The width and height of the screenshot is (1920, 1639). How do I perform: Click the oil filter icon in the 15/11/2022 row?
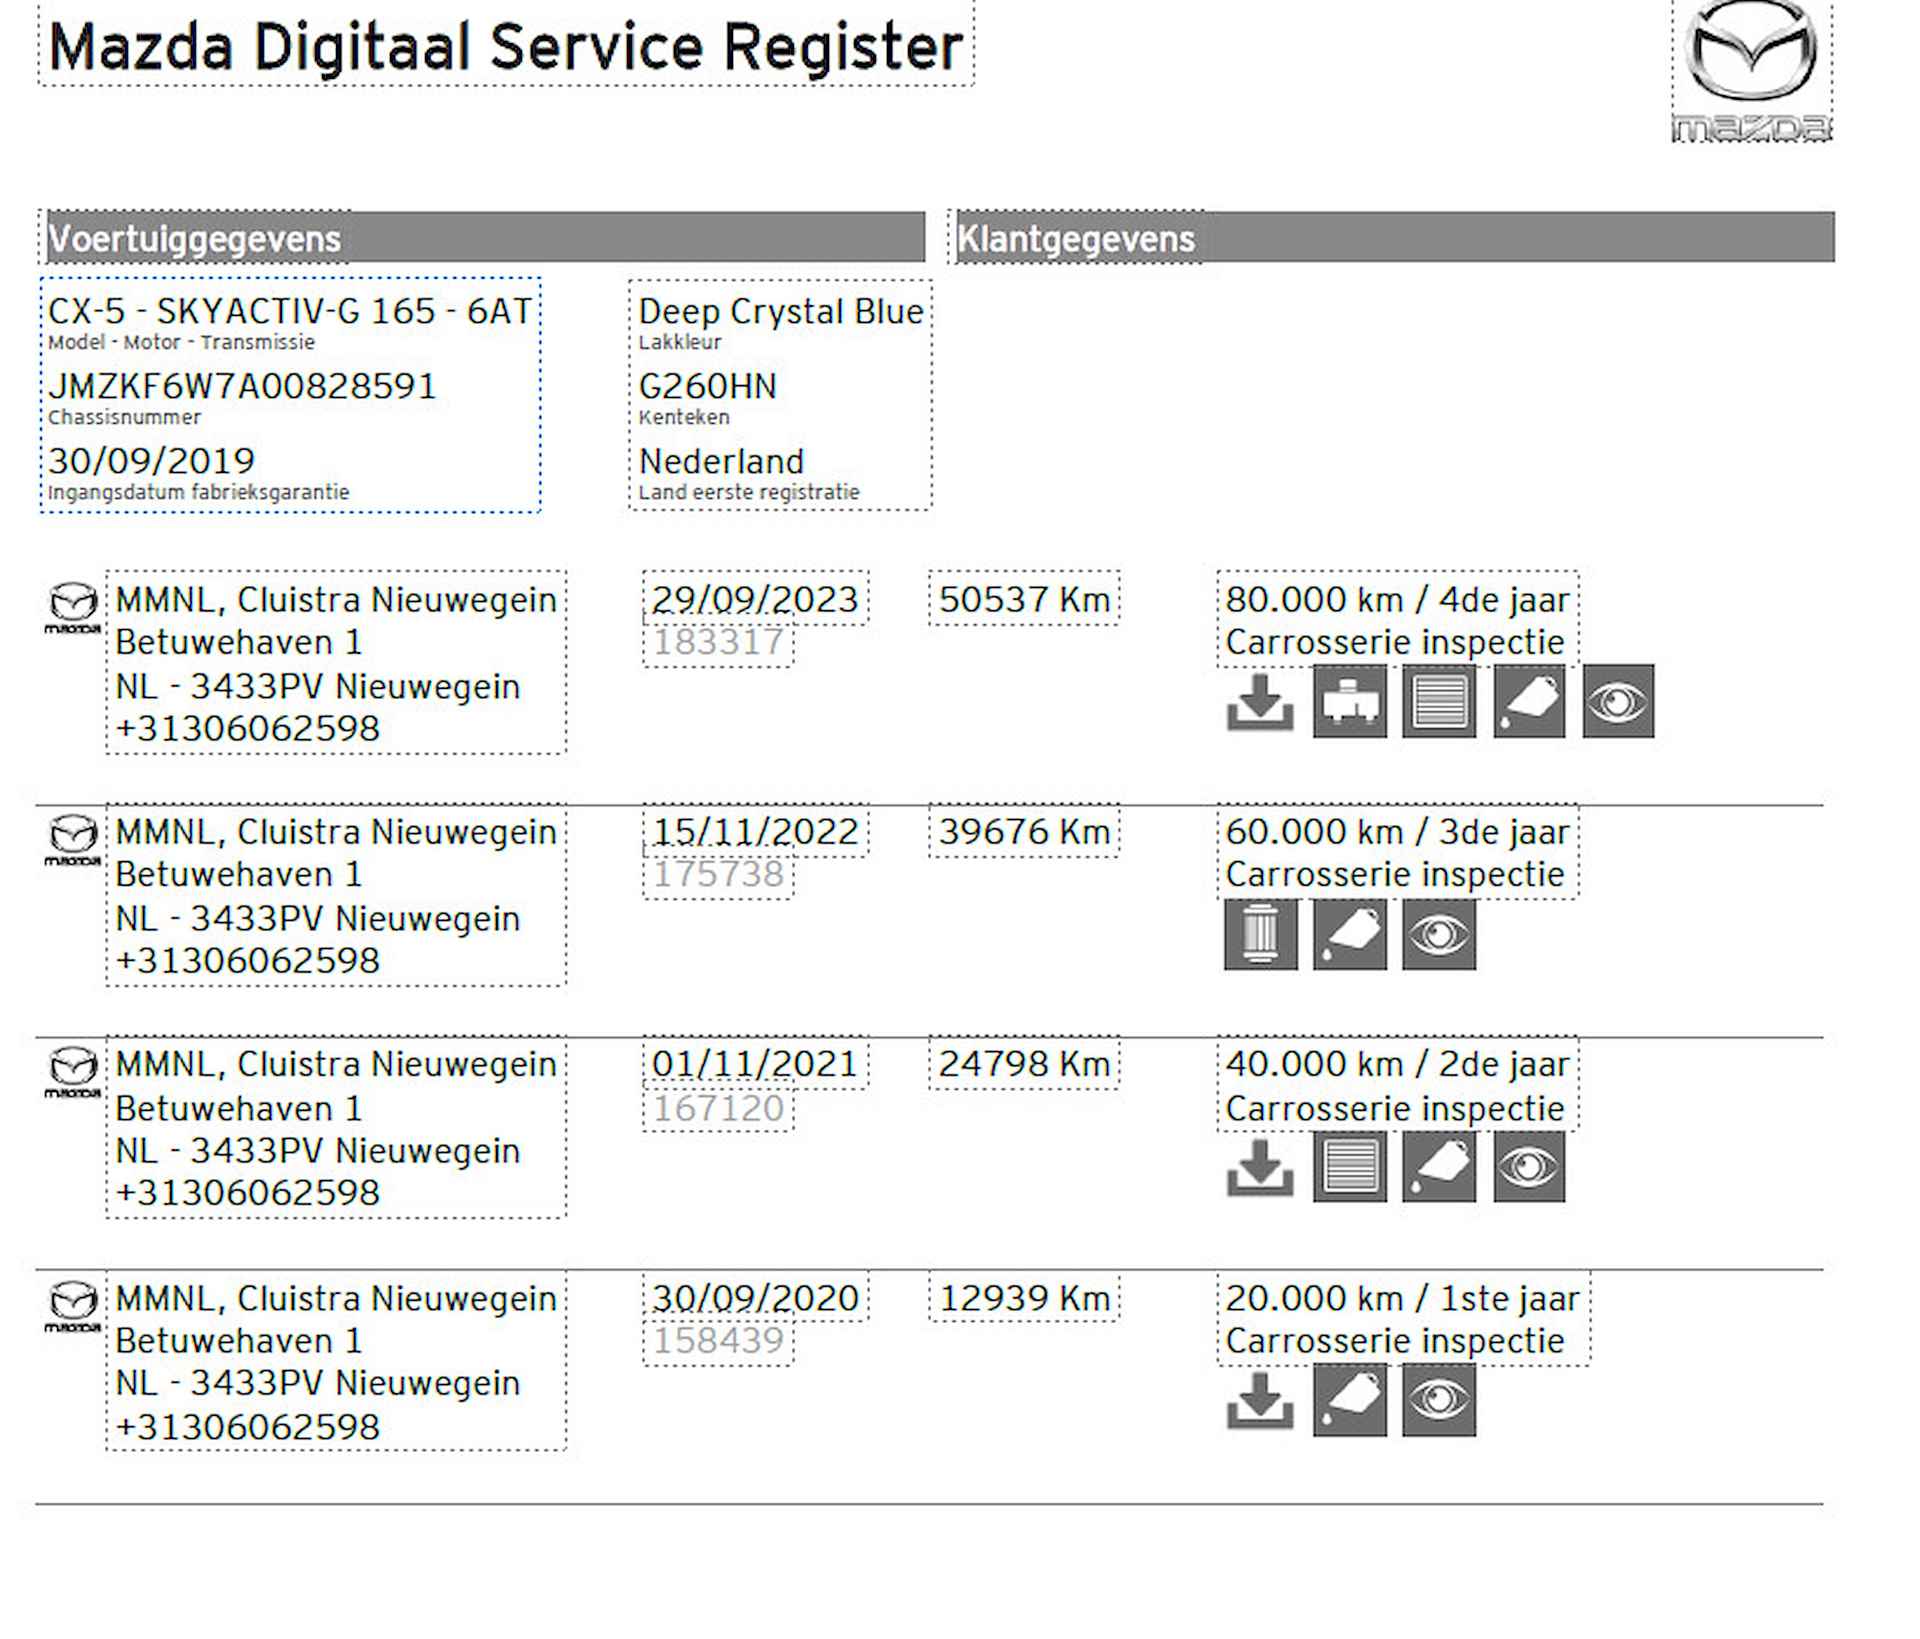pyautogui.click(x=1261, y=934)
